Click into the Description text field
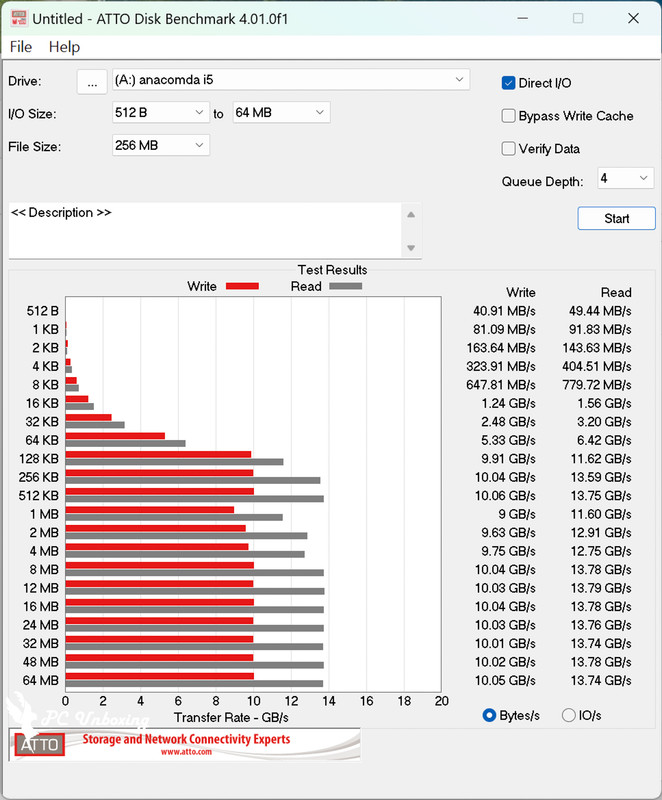Image resolution: width=662 pixels, height=800 pixels. [205, 230]
